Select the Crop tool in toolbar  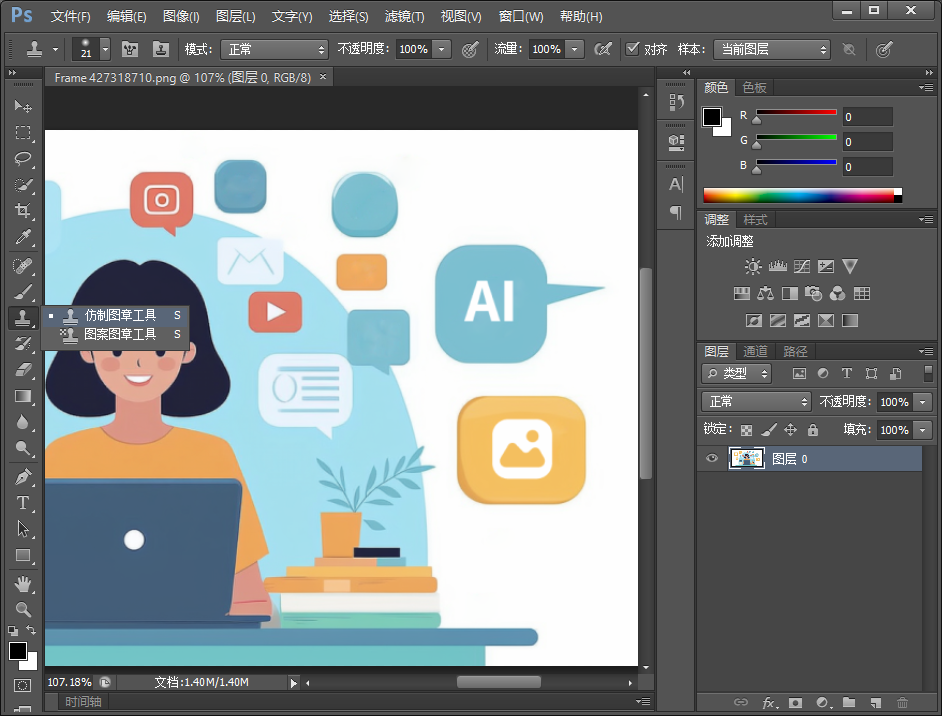(x=22, y=211)
